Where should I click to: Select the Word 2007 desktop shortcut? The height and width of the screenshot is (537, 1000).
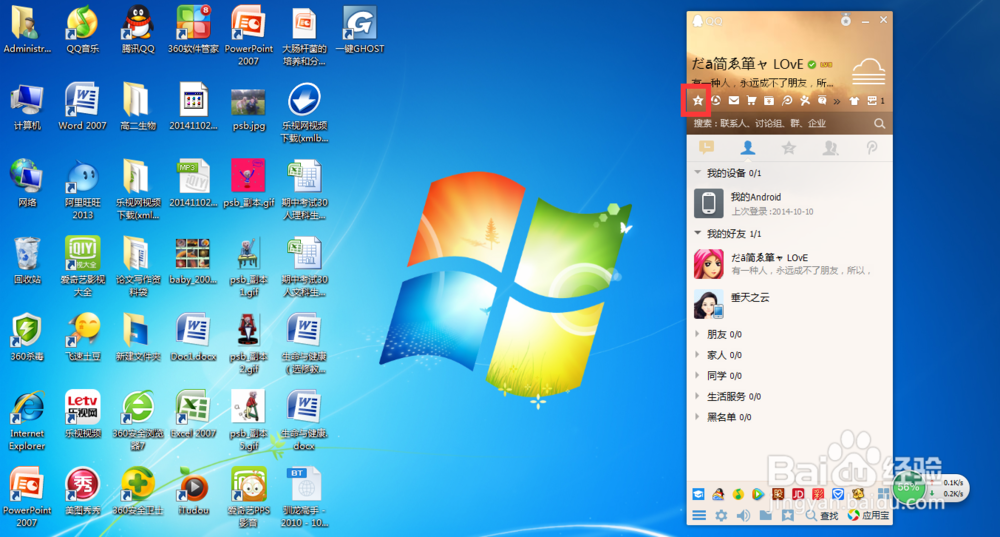82,106
